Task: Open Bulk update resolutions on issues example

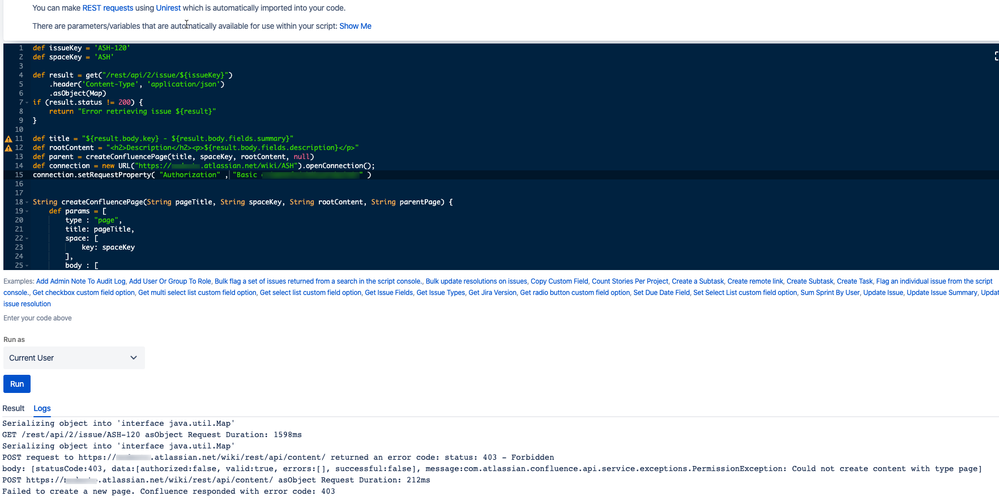Action: [477, 281]
